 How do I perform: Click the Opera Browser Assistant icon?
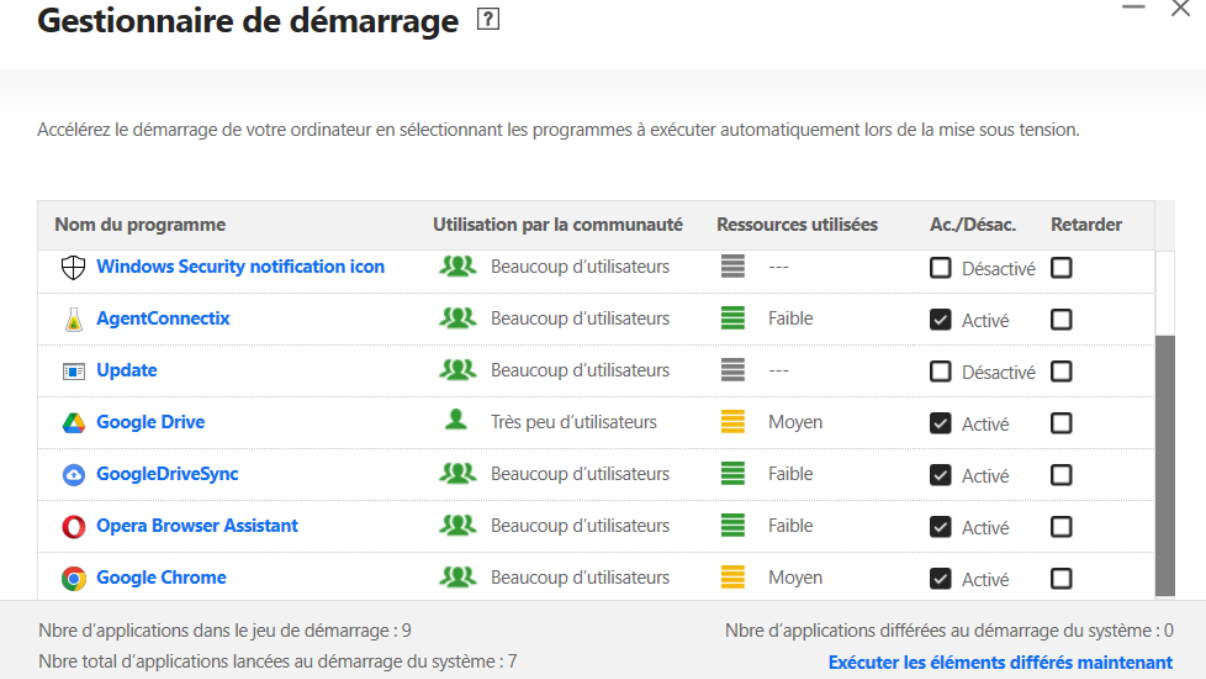(70, 526)
